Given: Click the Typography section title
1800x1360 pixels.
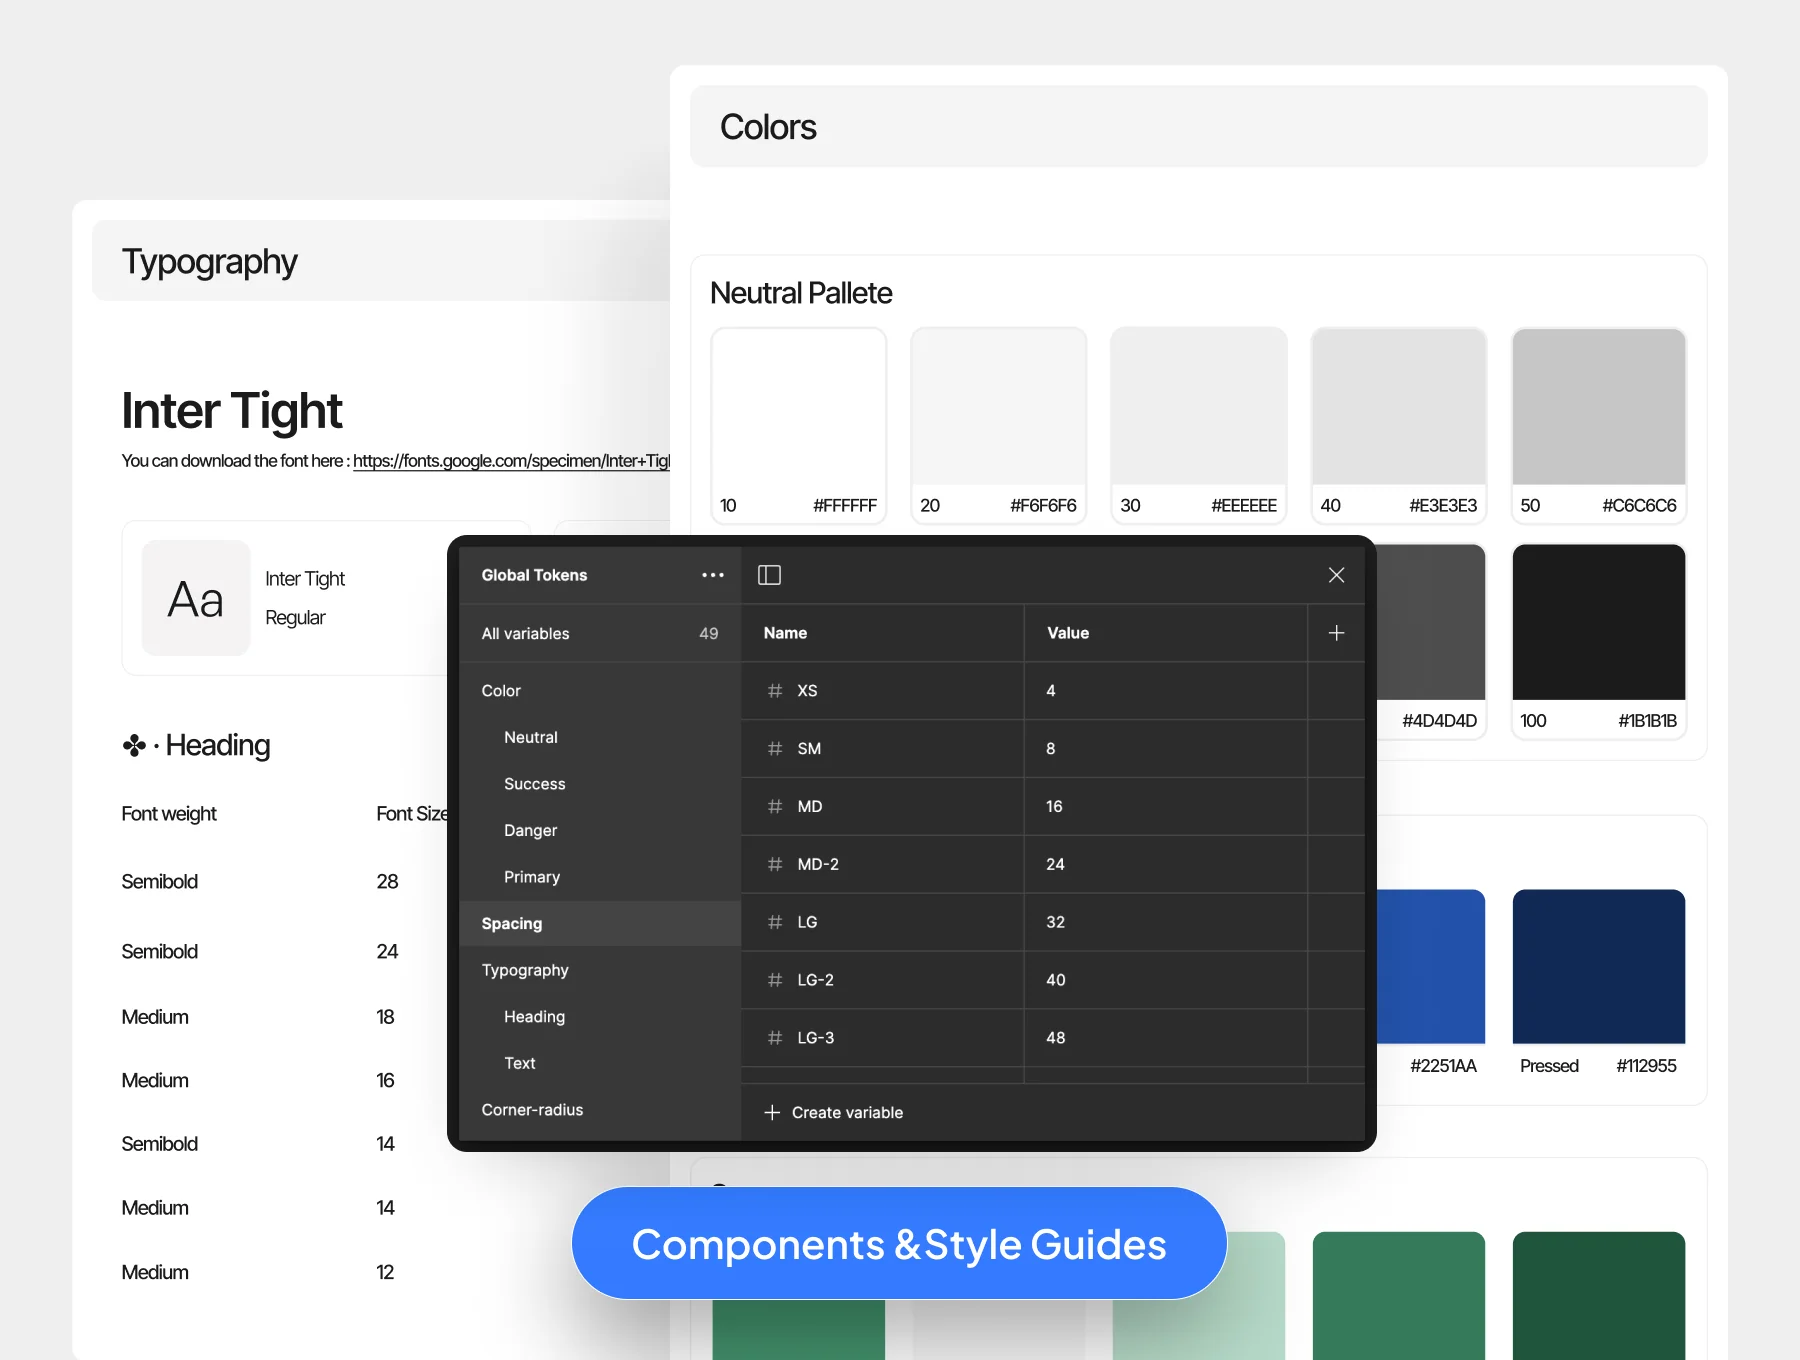Looking at the screenshot, I should 209,262.
